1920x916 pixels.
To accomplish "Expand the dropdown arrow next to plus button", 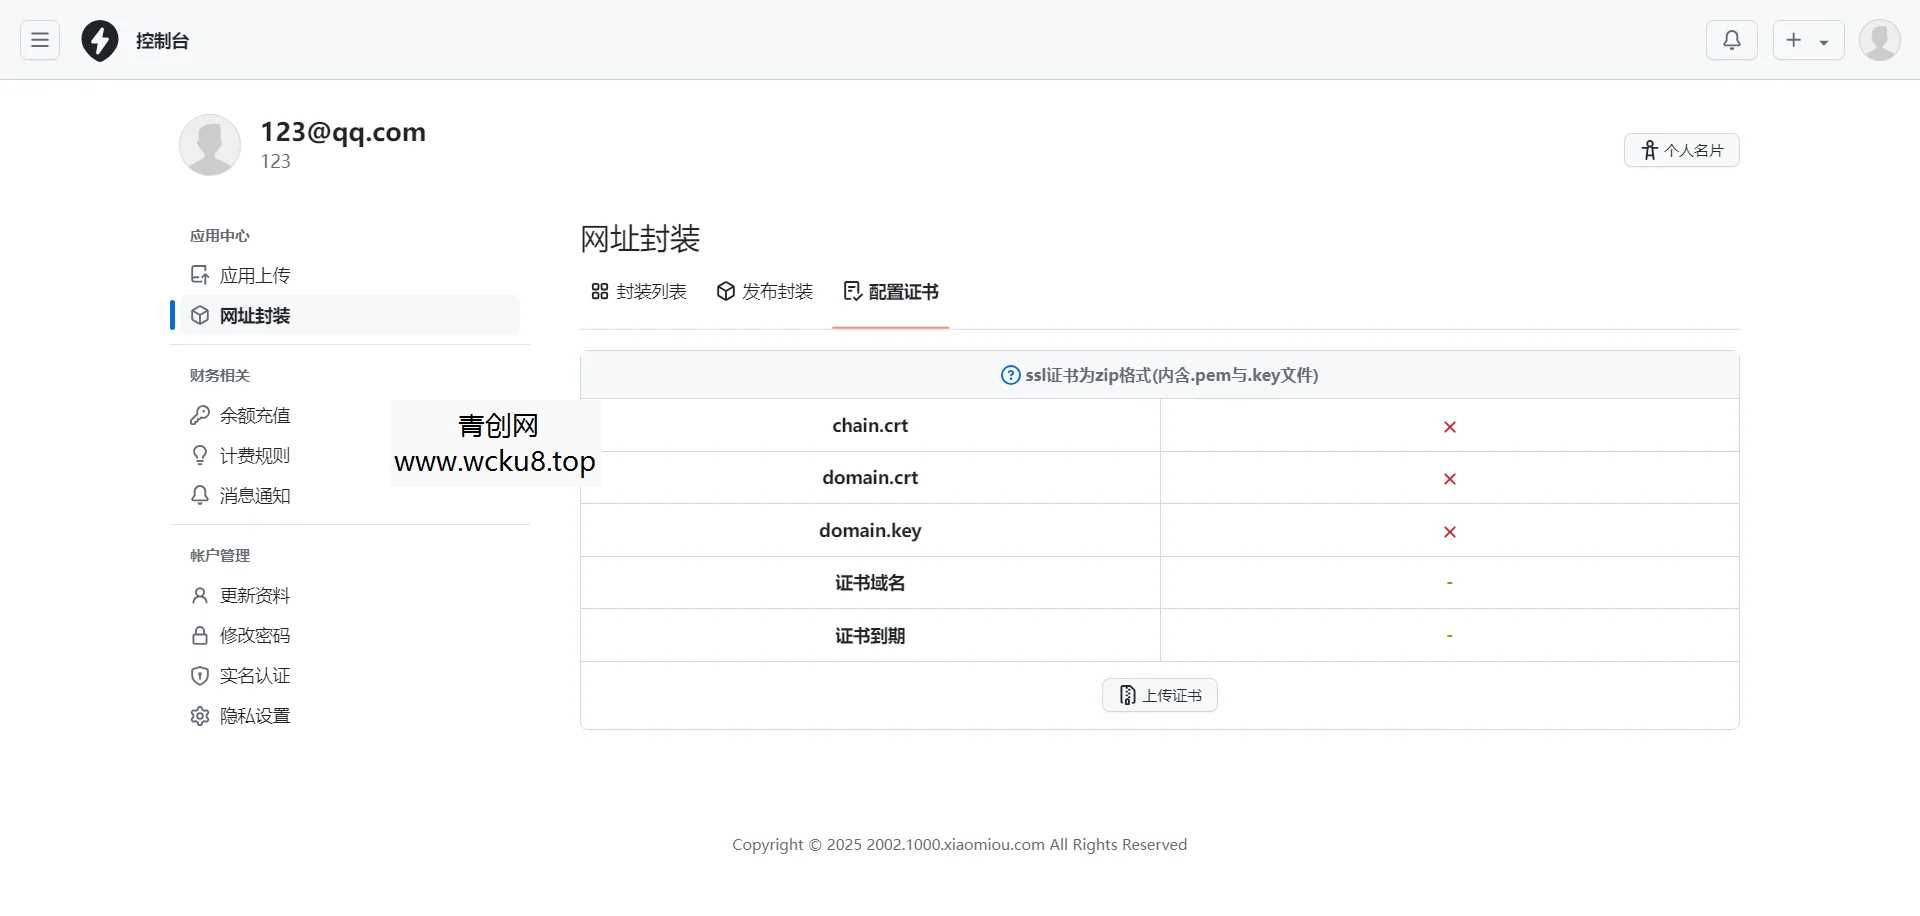I will pos(1824,40).
